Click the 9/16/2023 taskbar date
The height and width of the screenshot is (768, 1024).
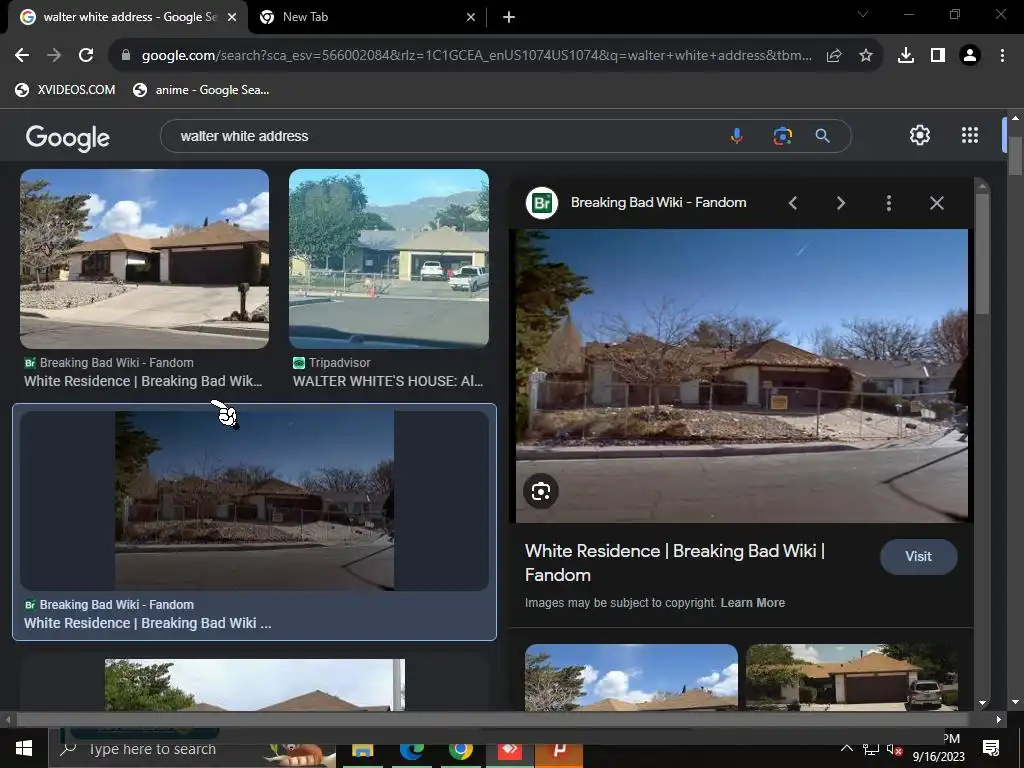[938, 757]
